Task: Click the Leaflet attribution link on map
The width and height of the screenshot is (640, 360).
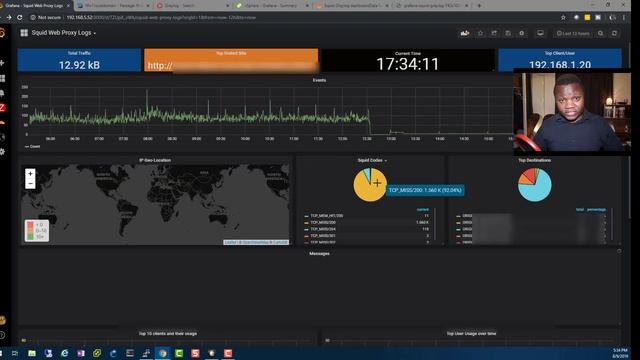Action: [230, 242]
